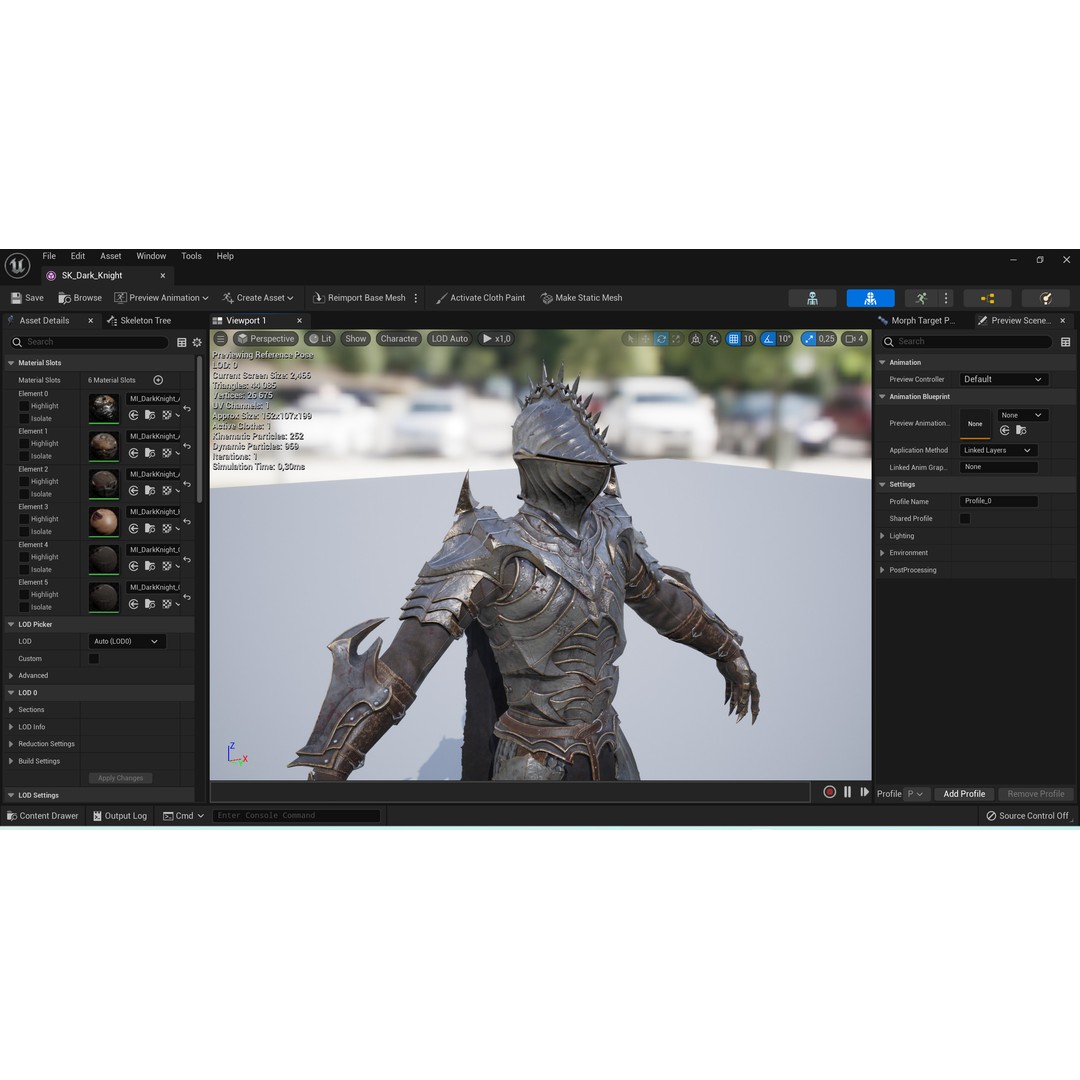Screen dimensions: 1080x1080
Task: Click Reimport Base Mesh
Action: pos(359,298)
